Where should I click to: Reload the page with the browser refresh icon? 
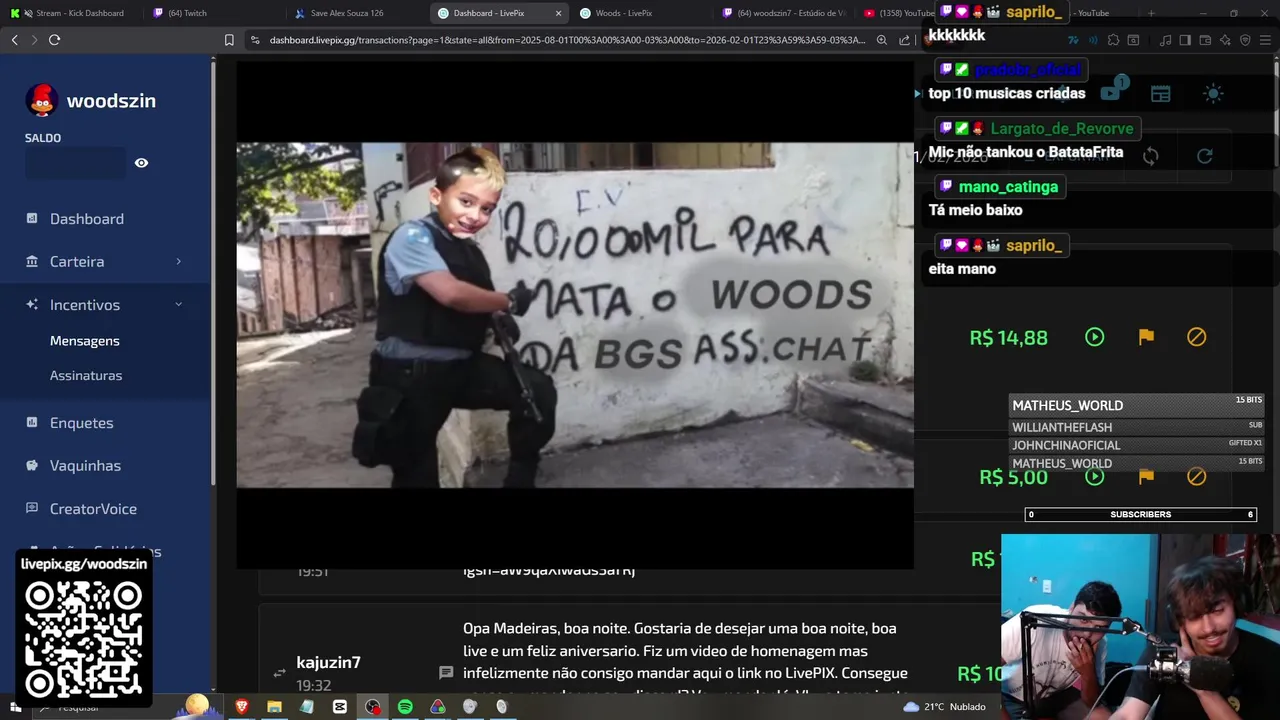tap(54, 40)
